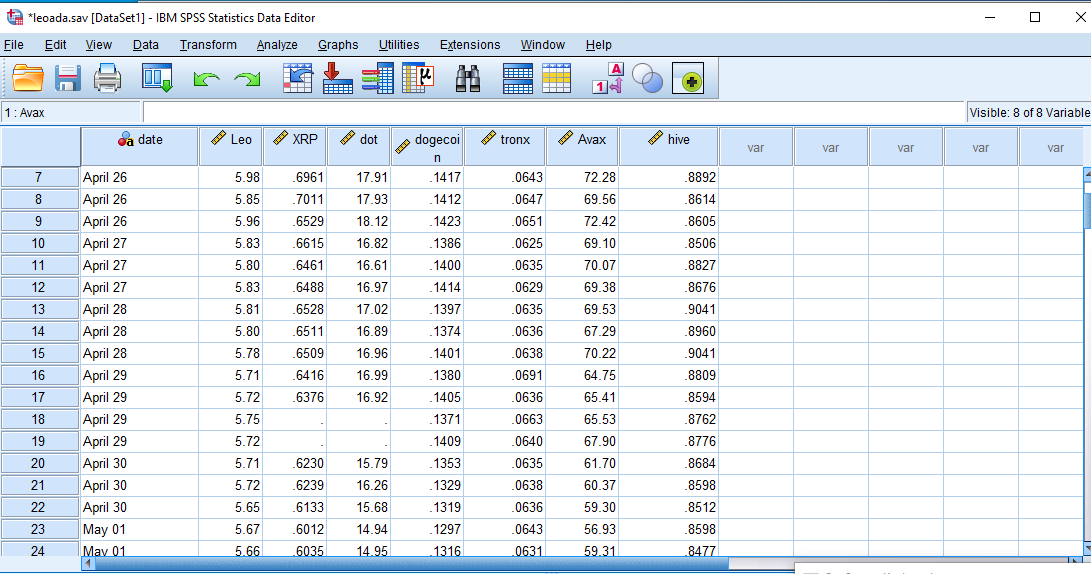Open the View menu
The height and width of the screenshot is (574, 1091).
pyautogui.click(x=99, y=45)
